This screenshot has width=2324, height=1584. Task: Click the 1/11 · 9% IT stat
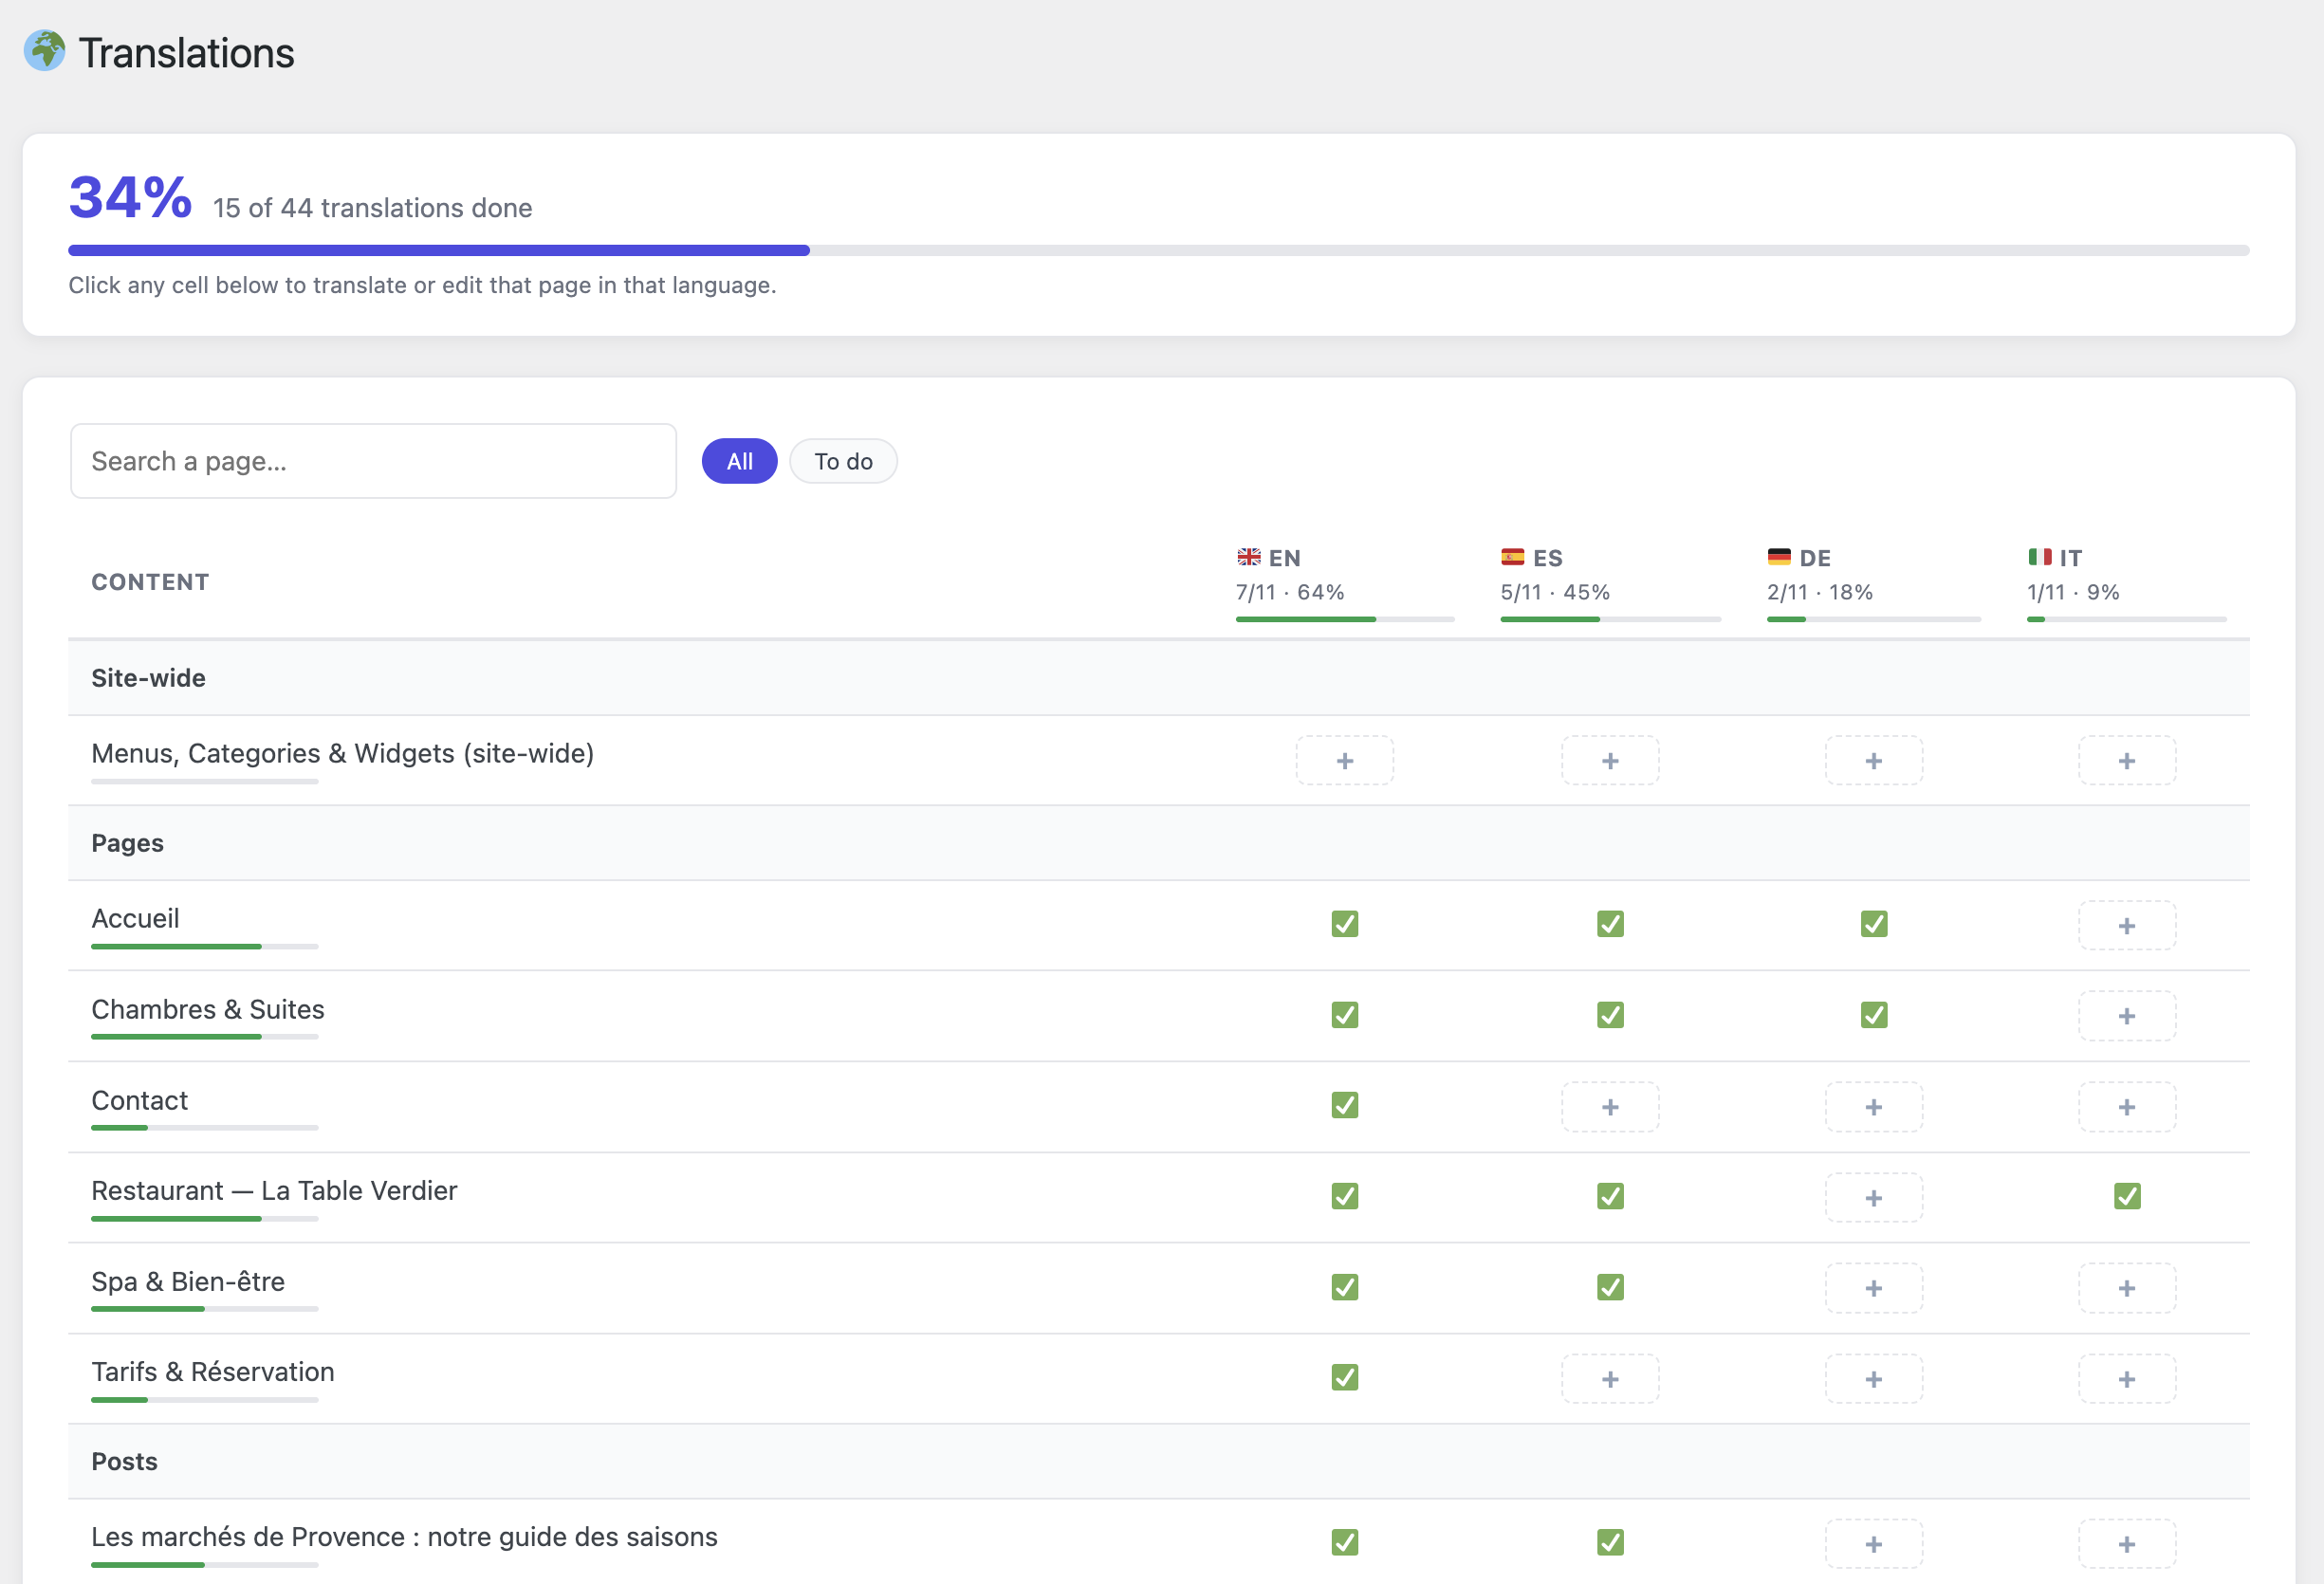[2073, 592]
